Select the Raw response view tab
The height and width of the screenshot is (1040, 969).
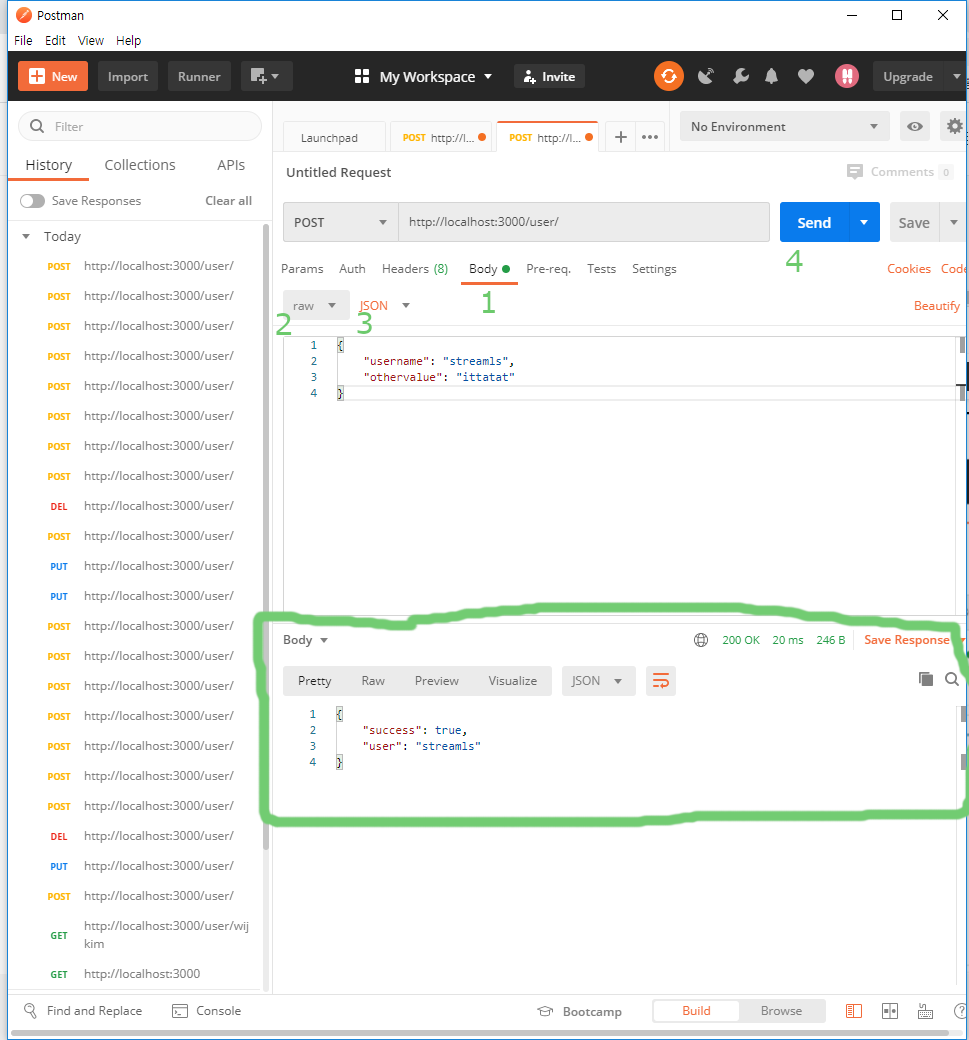[373, 681]
